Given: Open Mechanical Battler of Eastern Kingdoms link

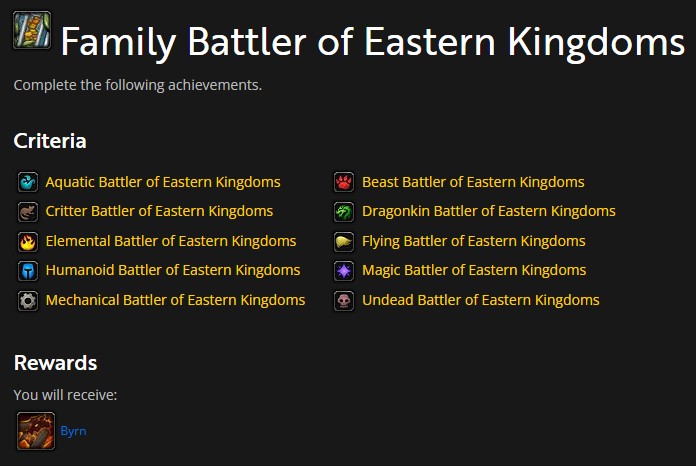Looking at the screenshot, I should [175, 300].
